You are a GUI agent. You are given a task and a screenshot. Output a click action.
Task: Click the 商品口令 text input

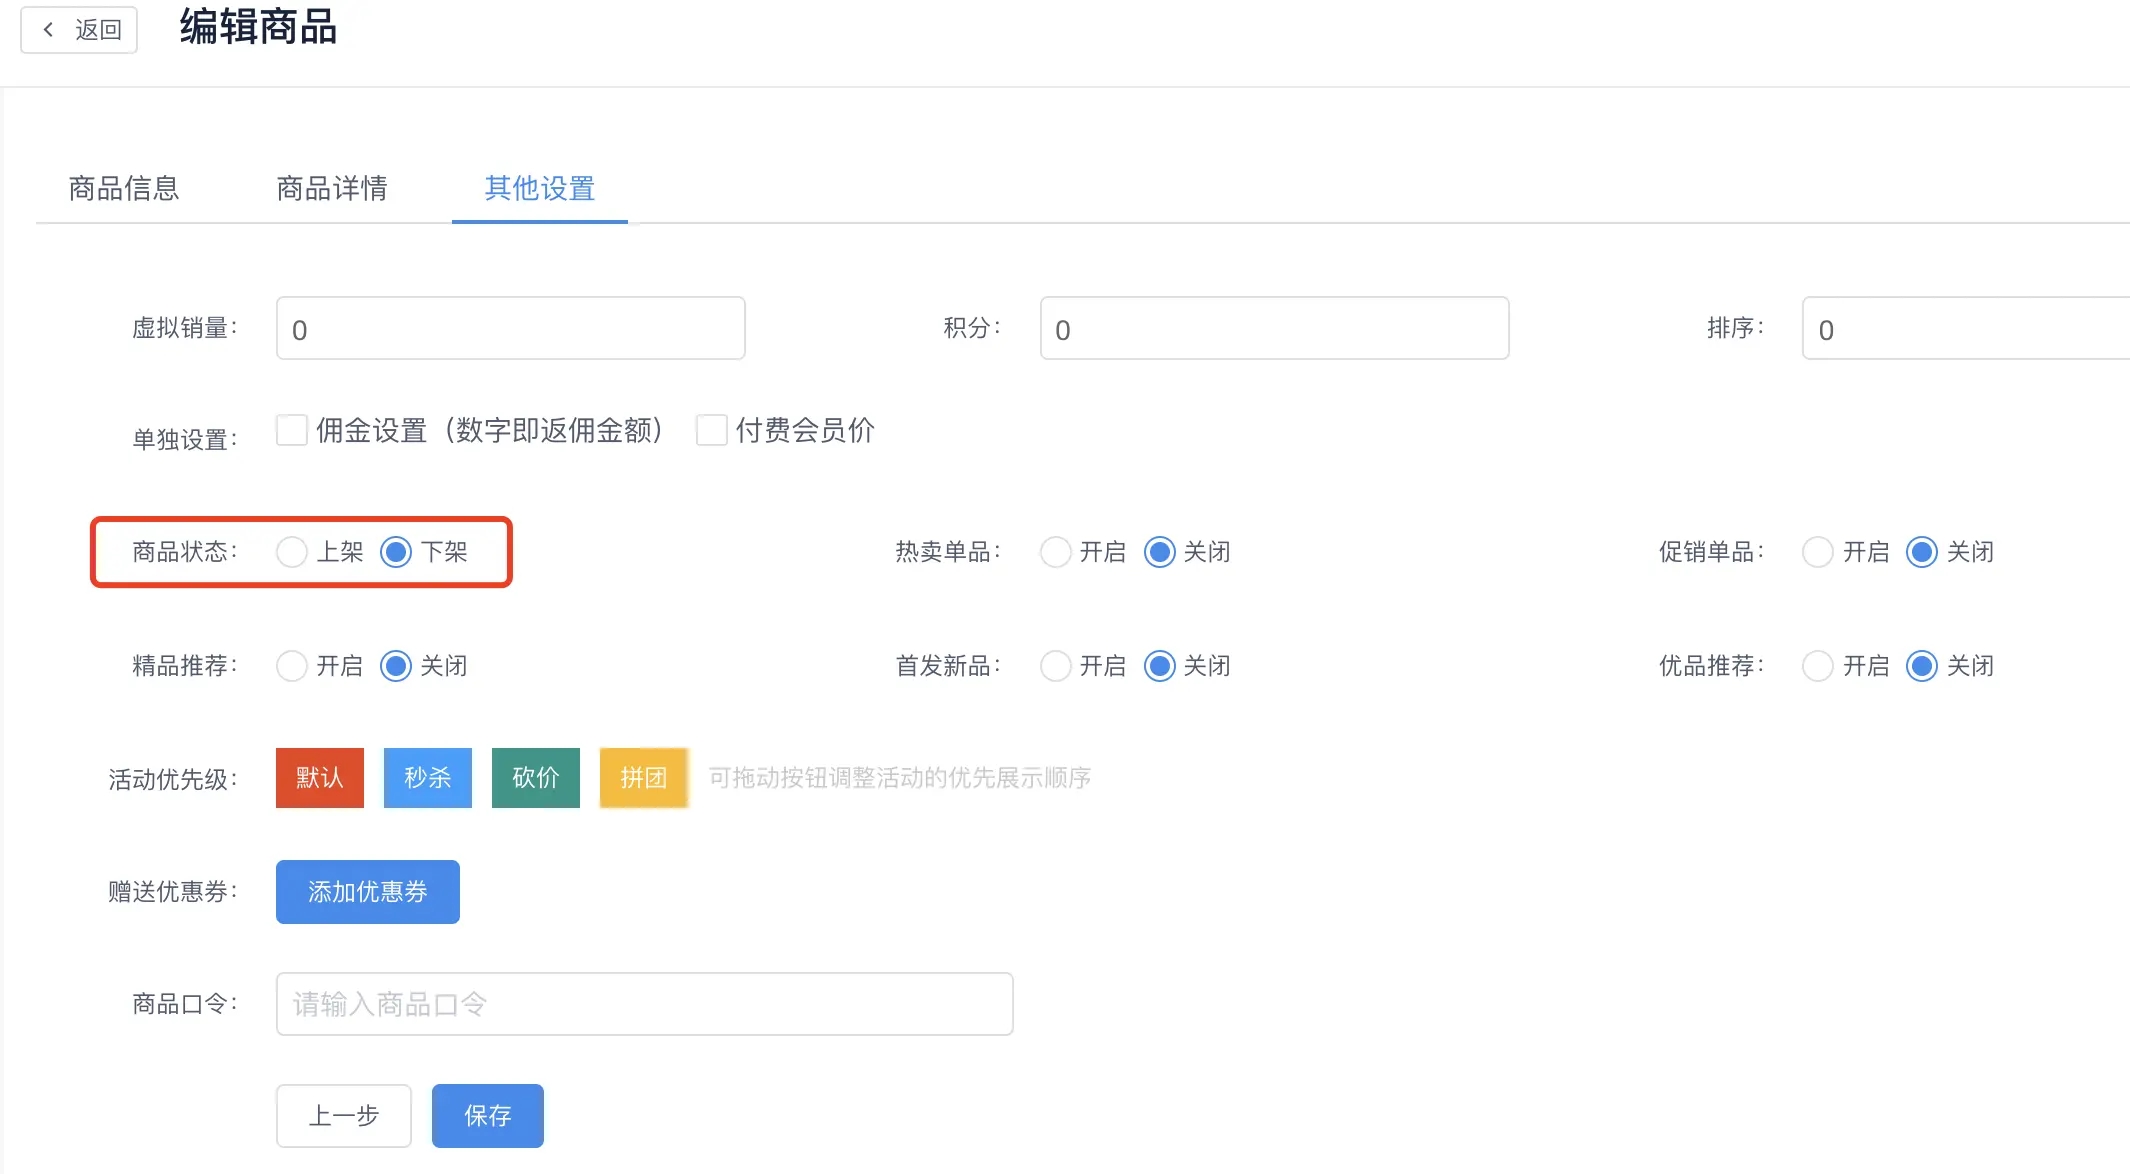pos(644,1004)
